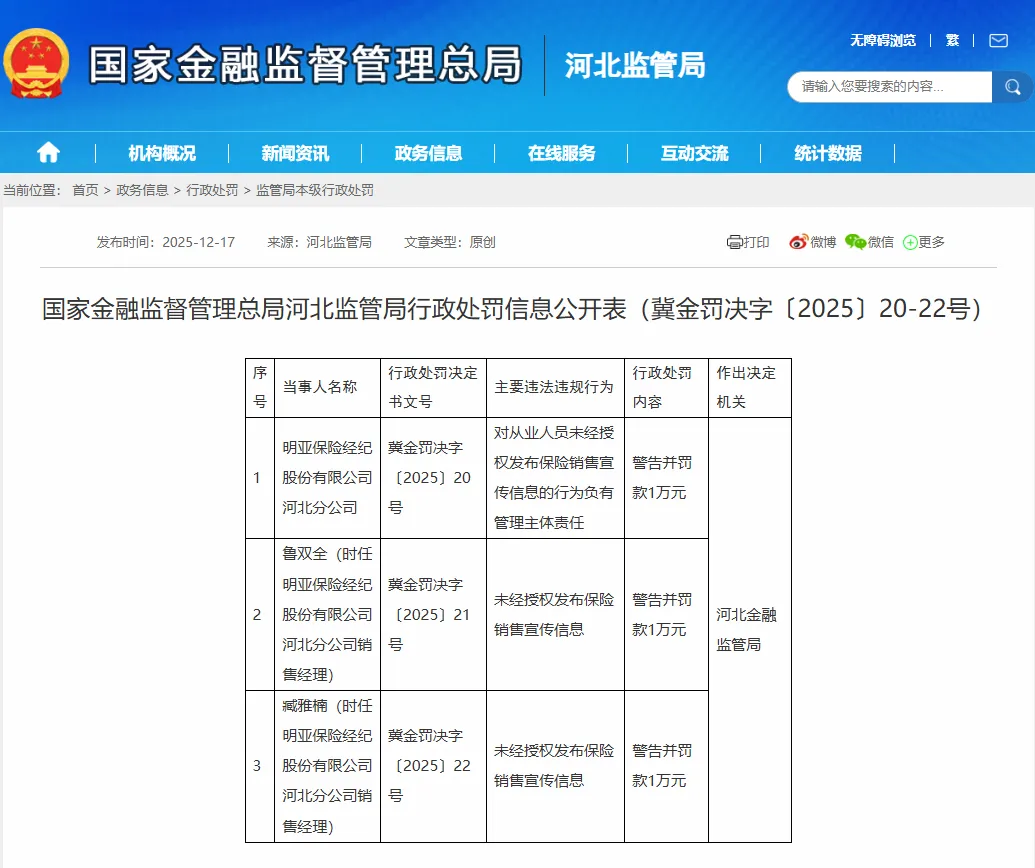This screenshot has height=868, width=1035.
Task: Switch to traditional Chinese with 繁 toggle
Action: click(952, 41)
